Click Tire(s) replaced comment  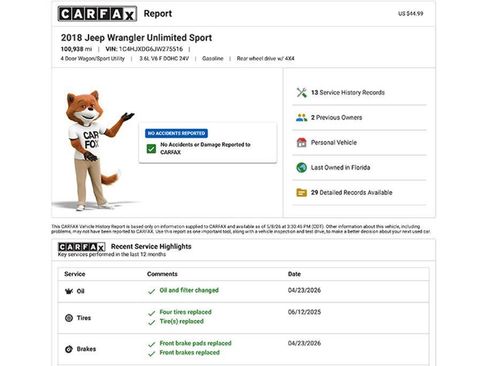(181, 321)
